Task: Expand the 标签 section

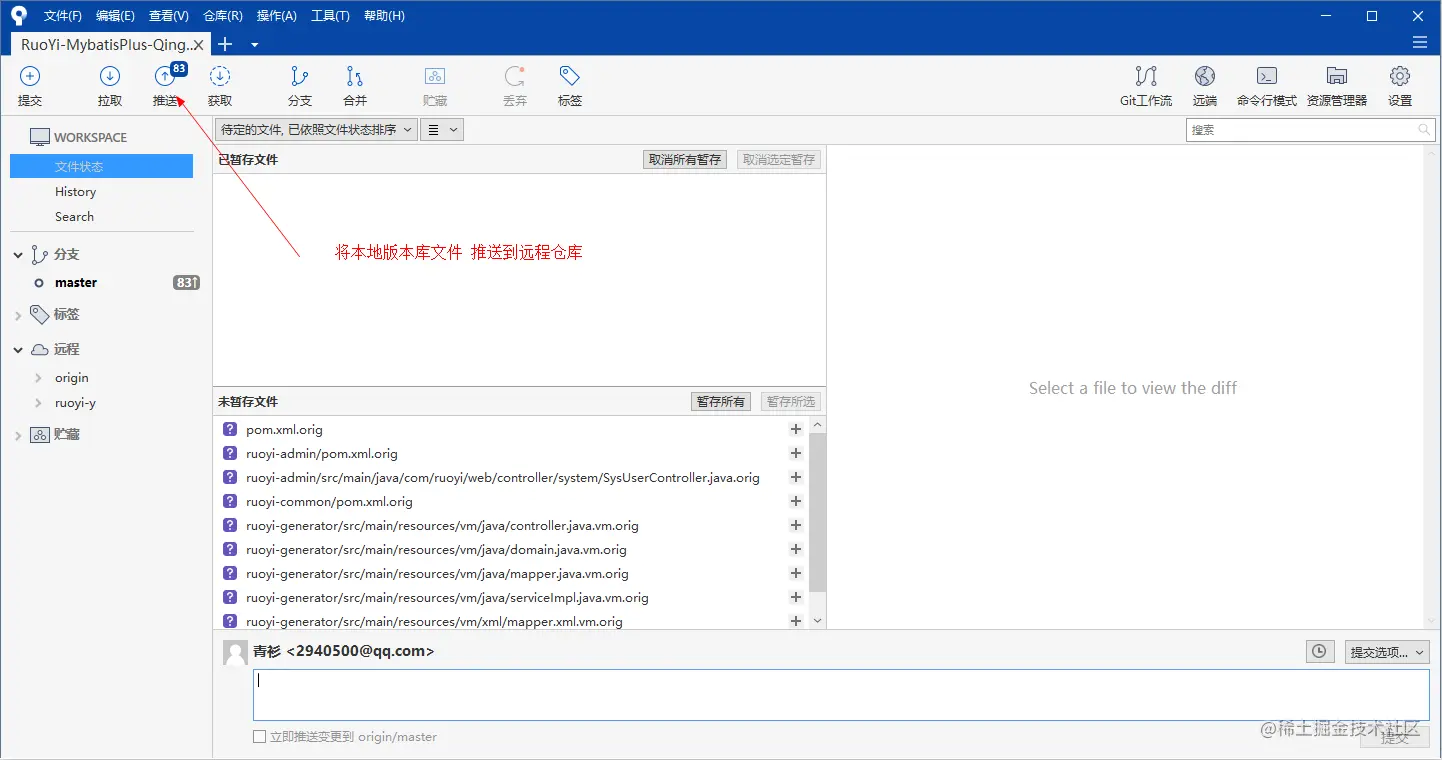Action: coord(18,315)
